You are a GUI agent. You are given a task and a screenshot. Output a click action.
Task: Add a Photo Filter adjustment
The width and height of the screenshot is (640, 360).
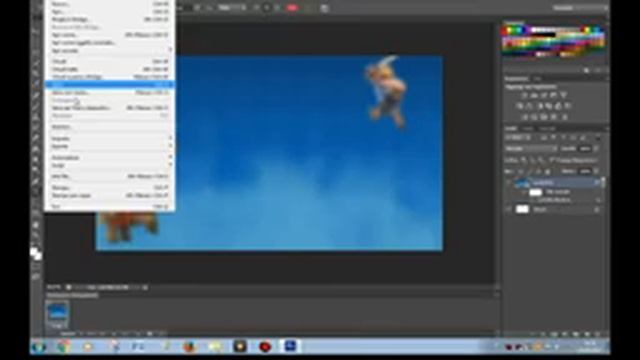click(549, 106)
